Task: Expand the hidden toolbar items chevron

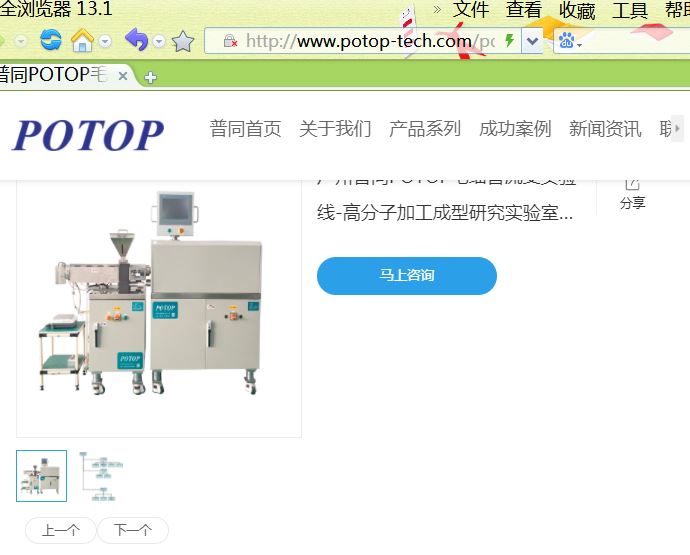Action: click(x=437, y=10)
